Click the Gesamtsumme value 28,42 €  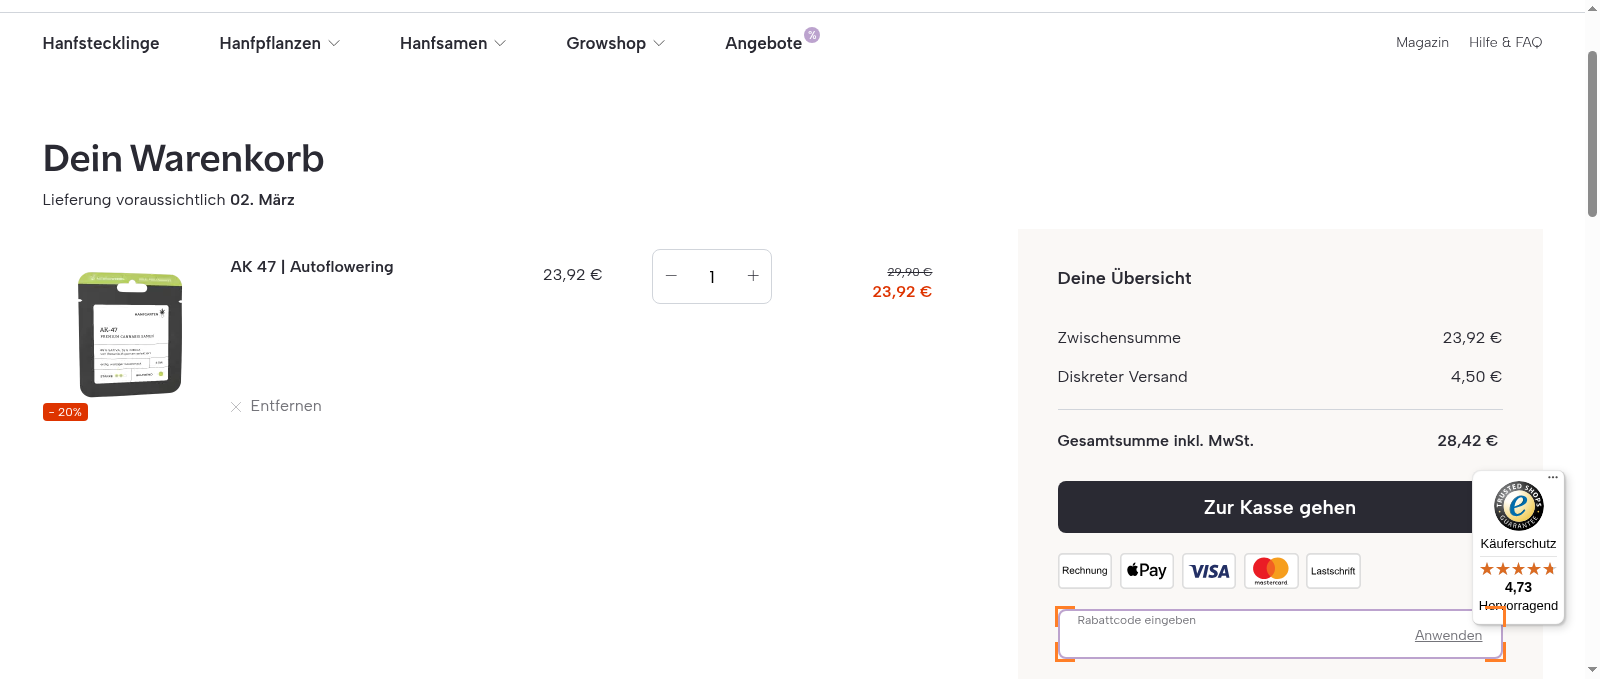coord(1467,440)
